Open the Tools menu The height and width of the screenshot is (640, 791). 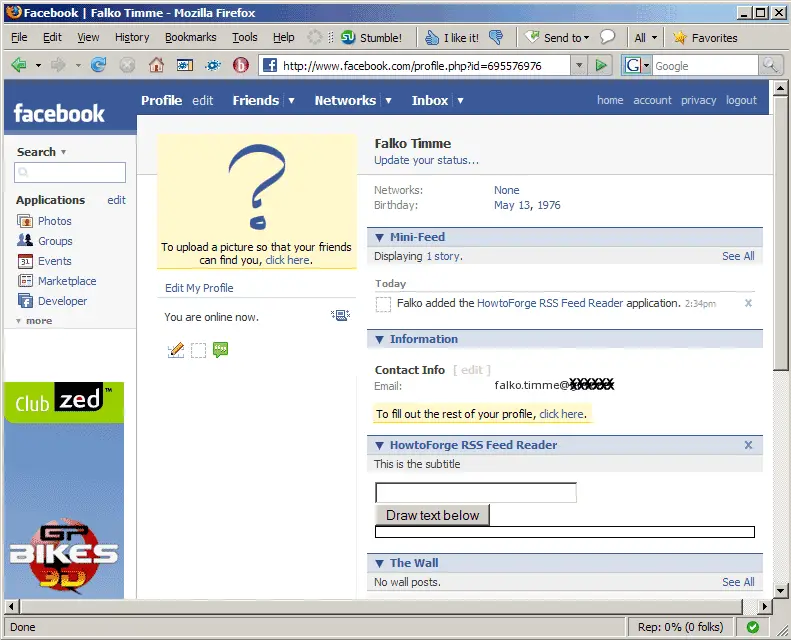tap(245, 37)
